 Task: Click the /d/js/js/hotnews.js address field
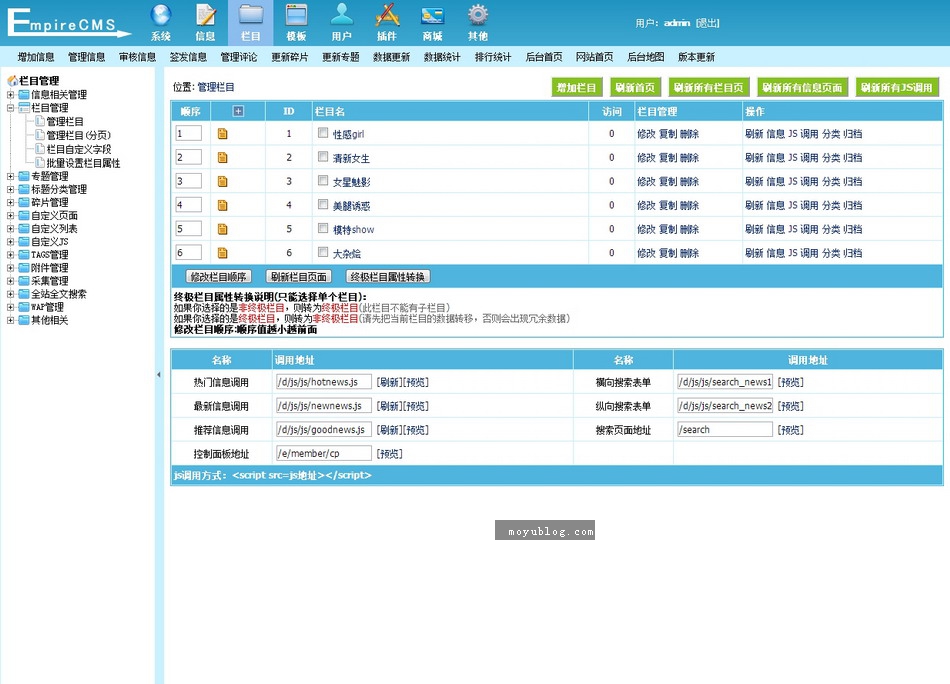tap(324, 382)
